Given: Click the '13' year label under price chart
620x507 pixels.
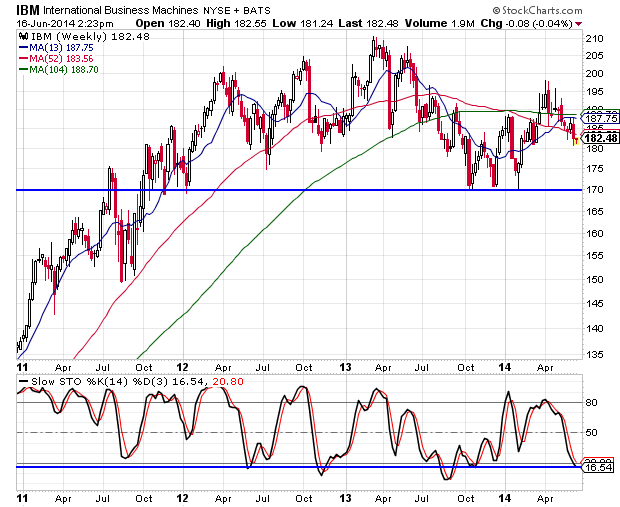Looking at the screenshot, I should click(345, 367).
